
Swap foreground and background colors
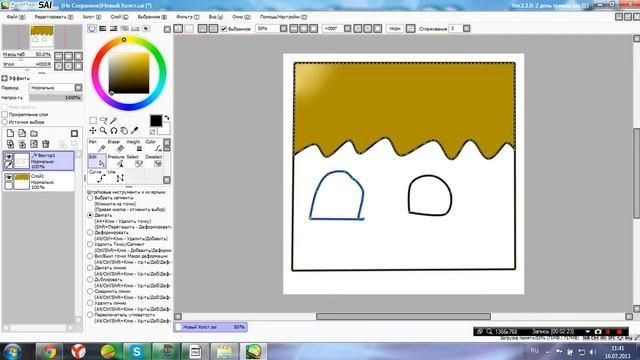coord(167,118)
